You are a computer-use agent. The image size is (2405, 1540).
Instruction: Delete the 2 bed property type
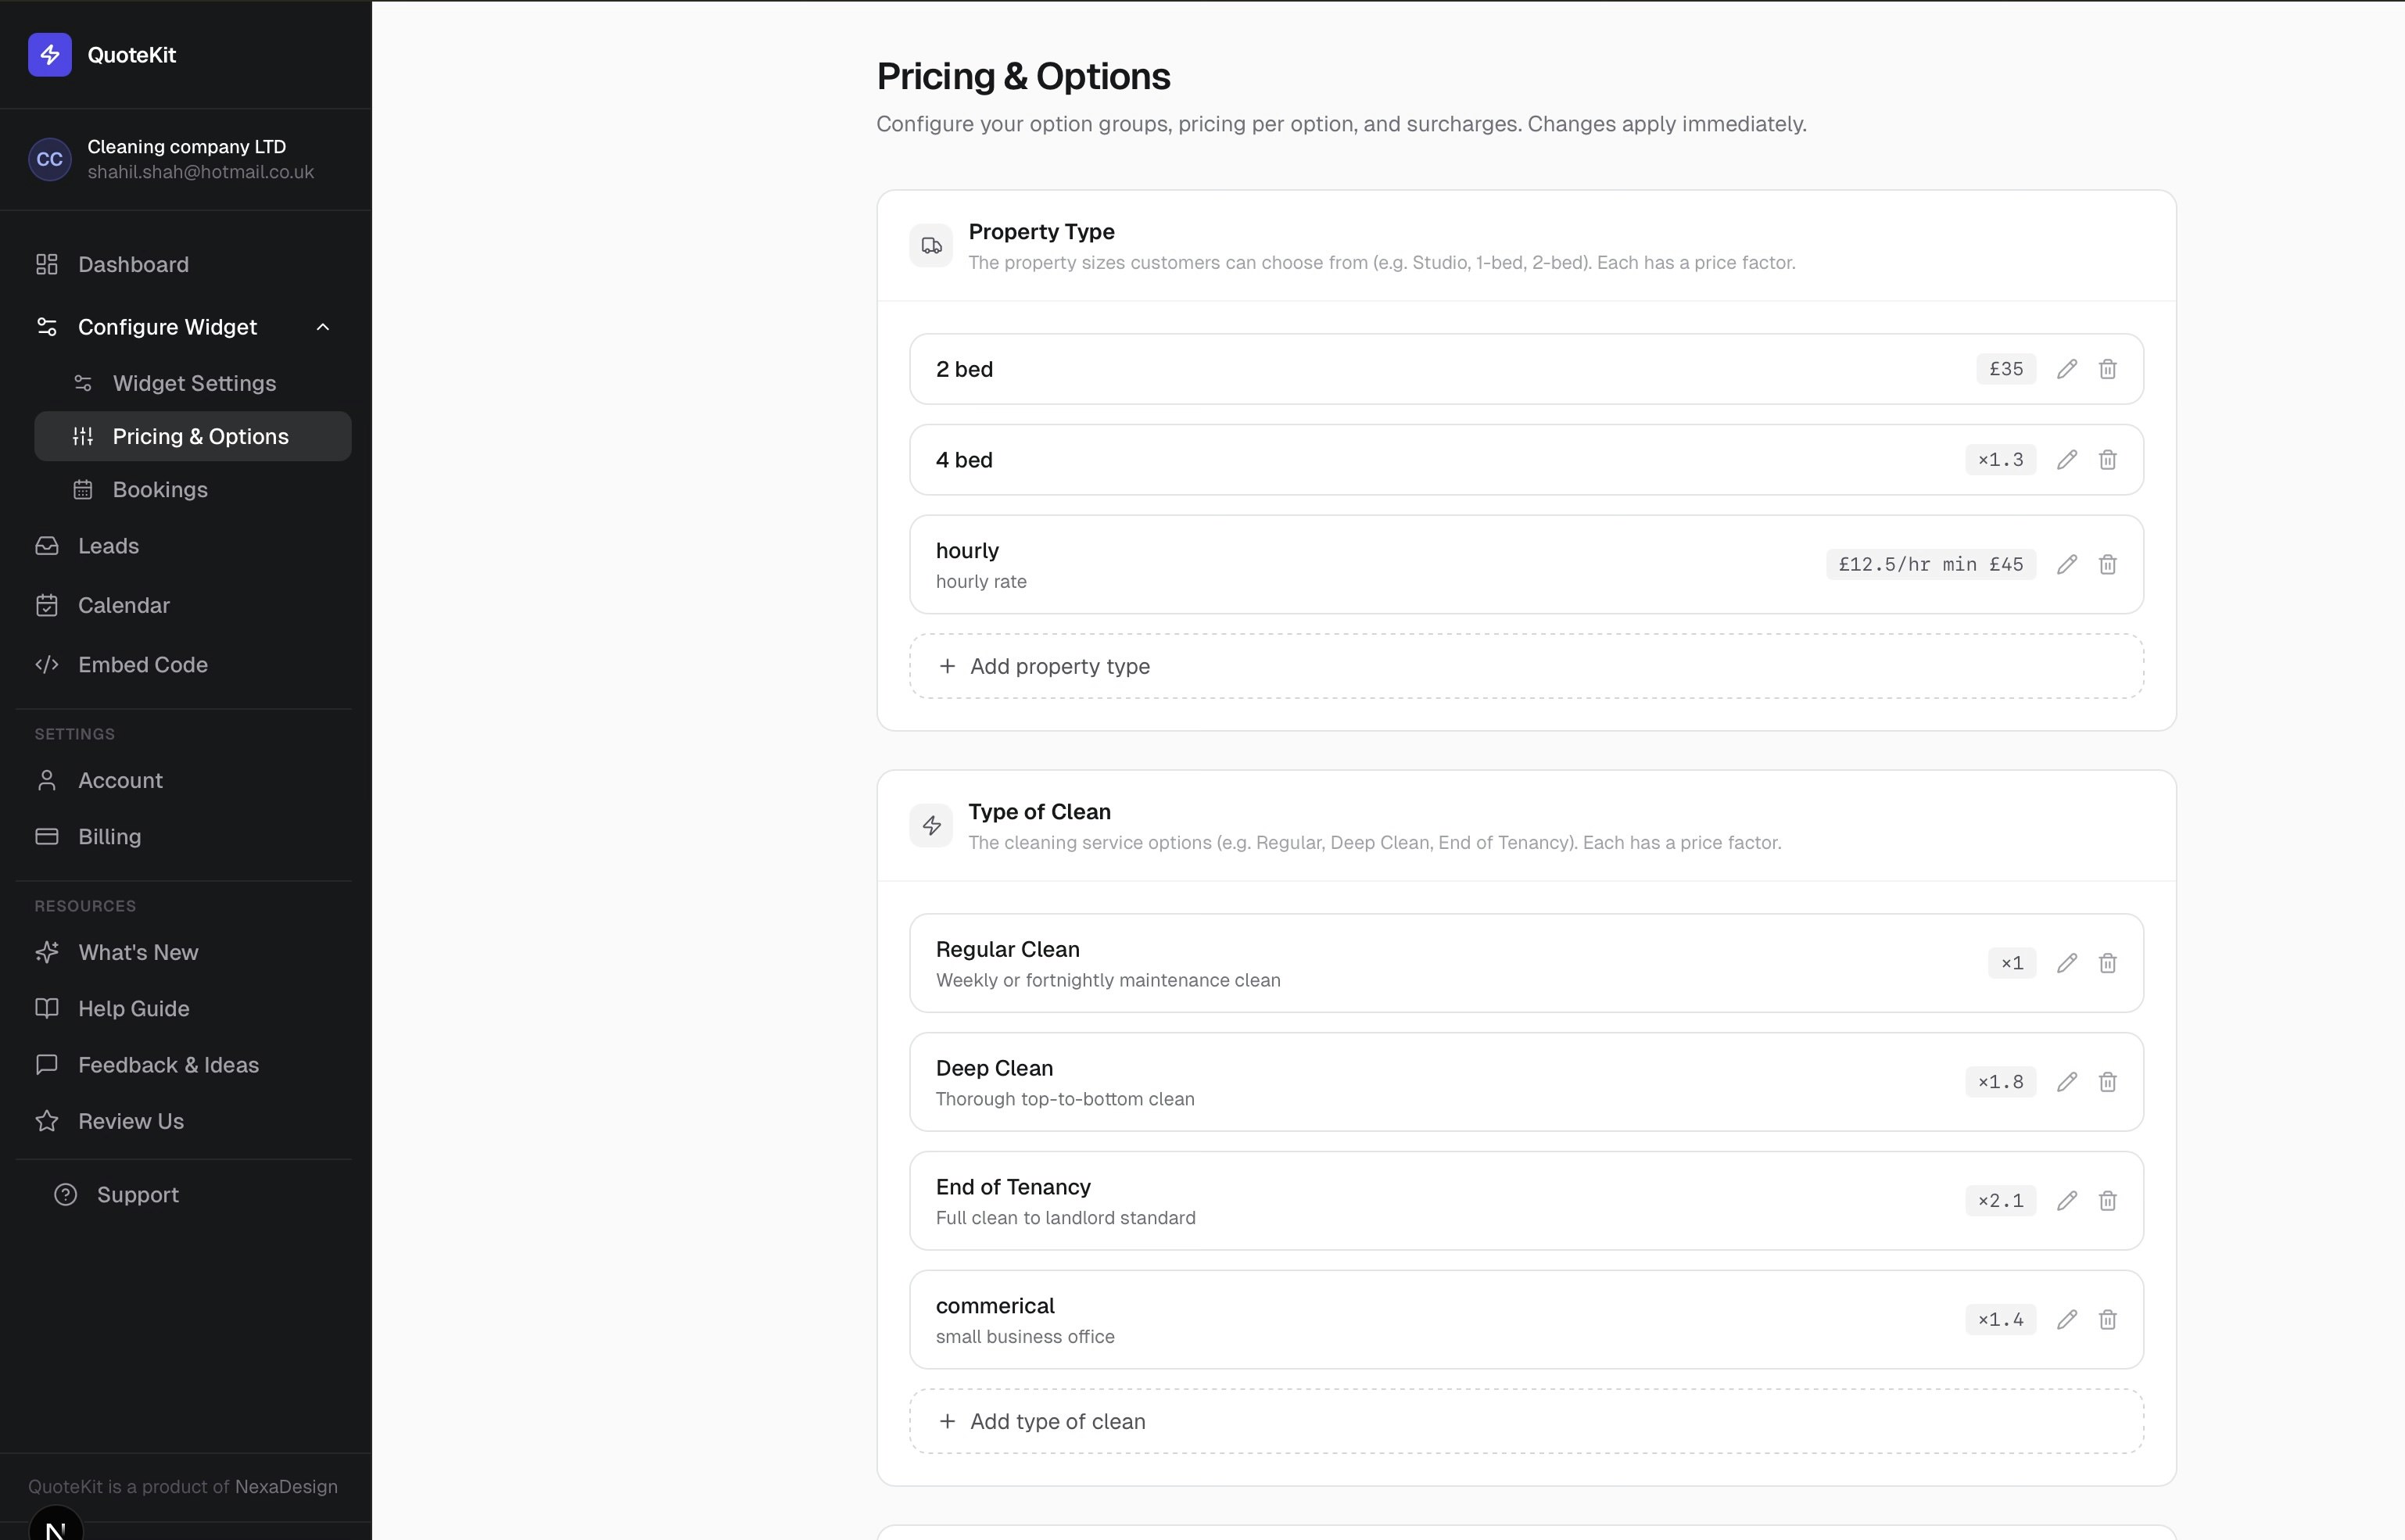pyautogui.click(x=2107, y=369)
